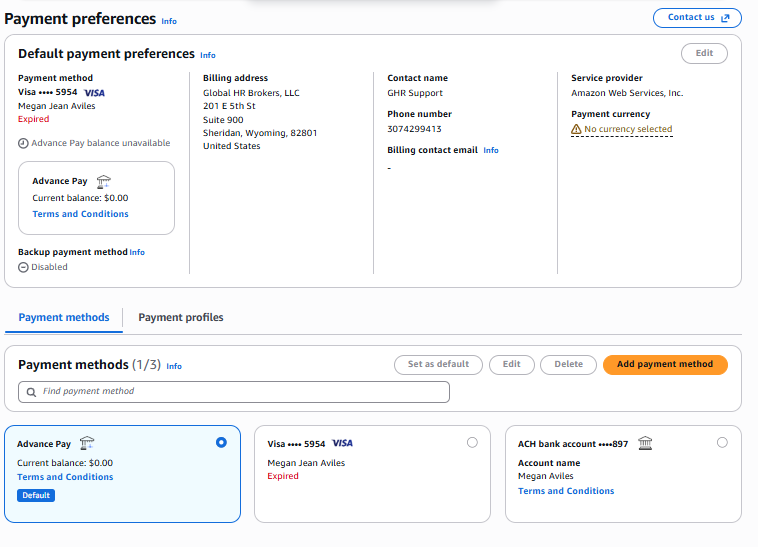
Task: Click Sheridan, Wyoming, 82801 address line
Action: click(260, 133)
